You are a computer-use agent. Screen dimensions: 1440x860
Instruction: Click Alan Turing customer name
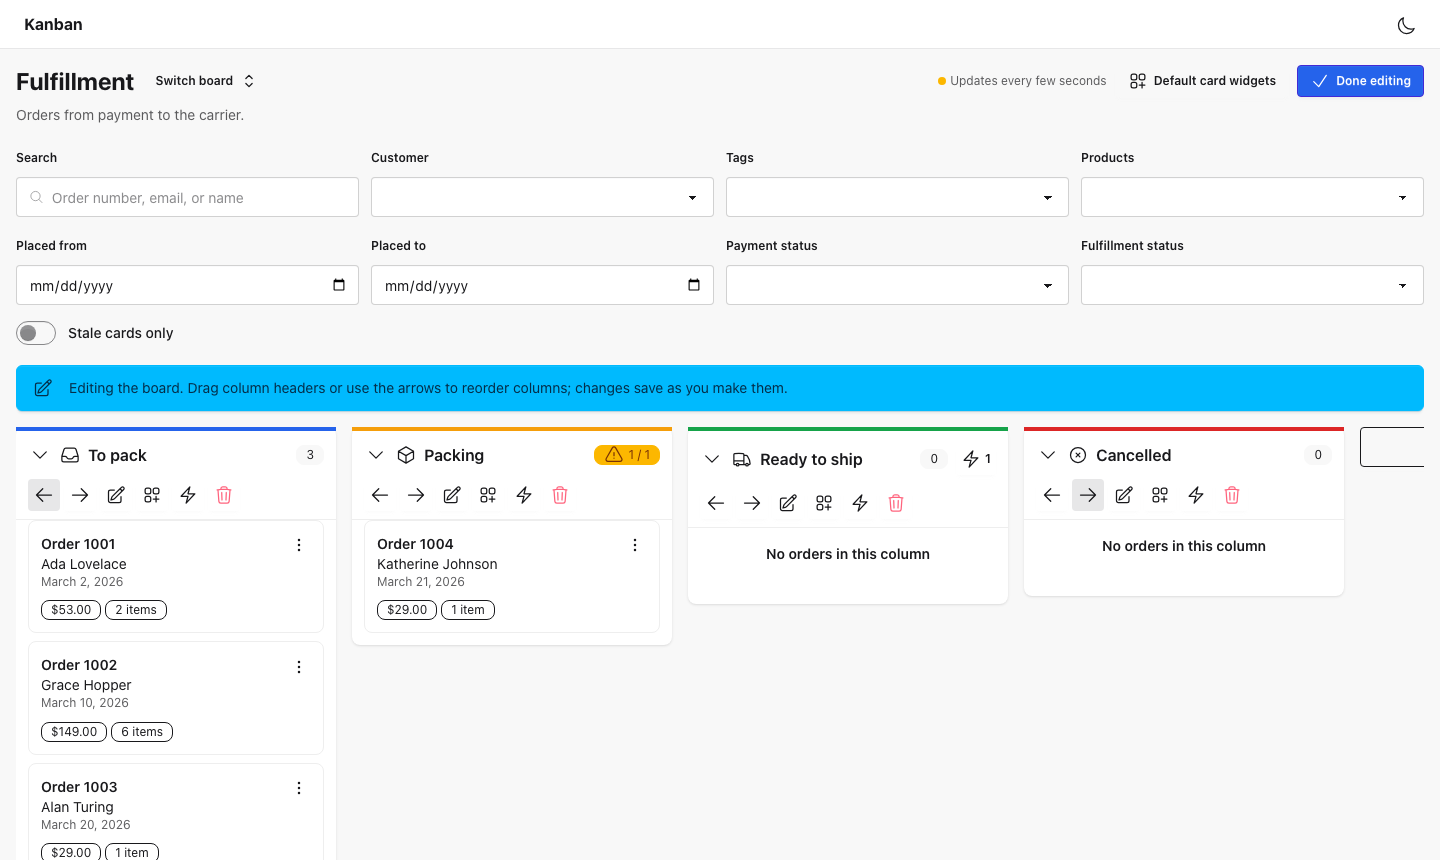(x=77, y=807)
